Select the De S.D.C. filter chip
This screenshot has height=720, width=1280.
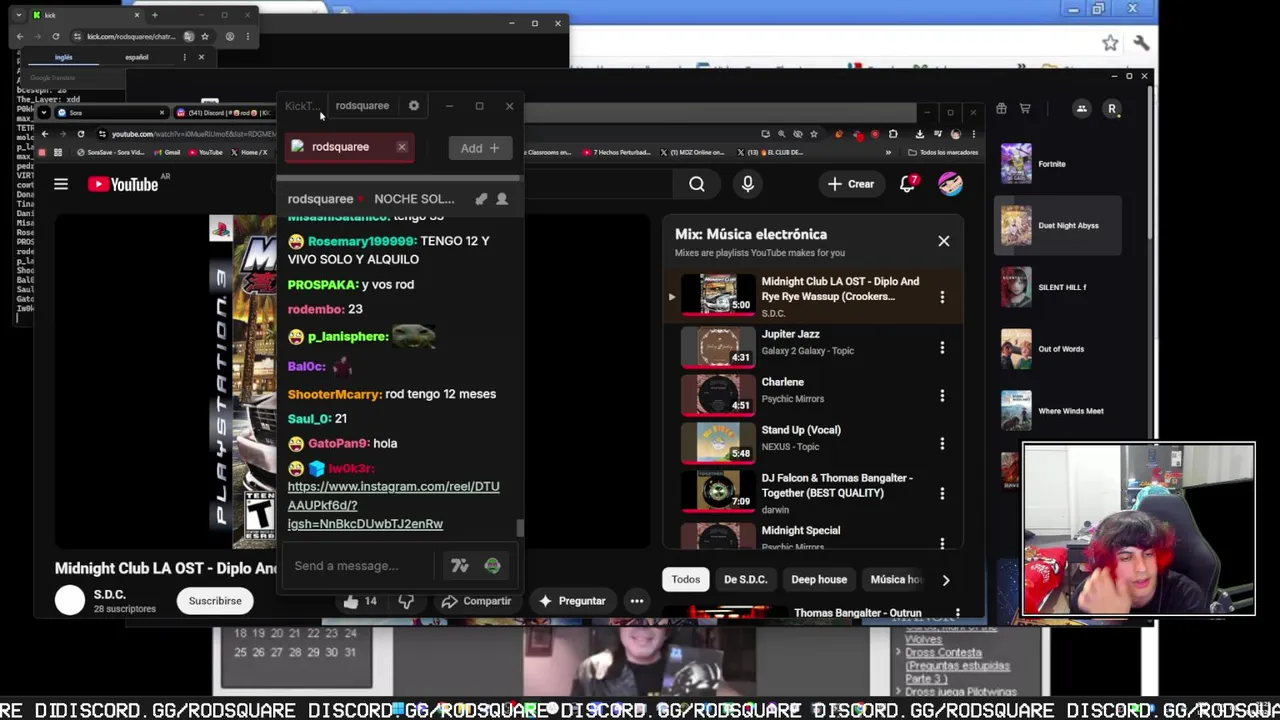tap(745, 579)
